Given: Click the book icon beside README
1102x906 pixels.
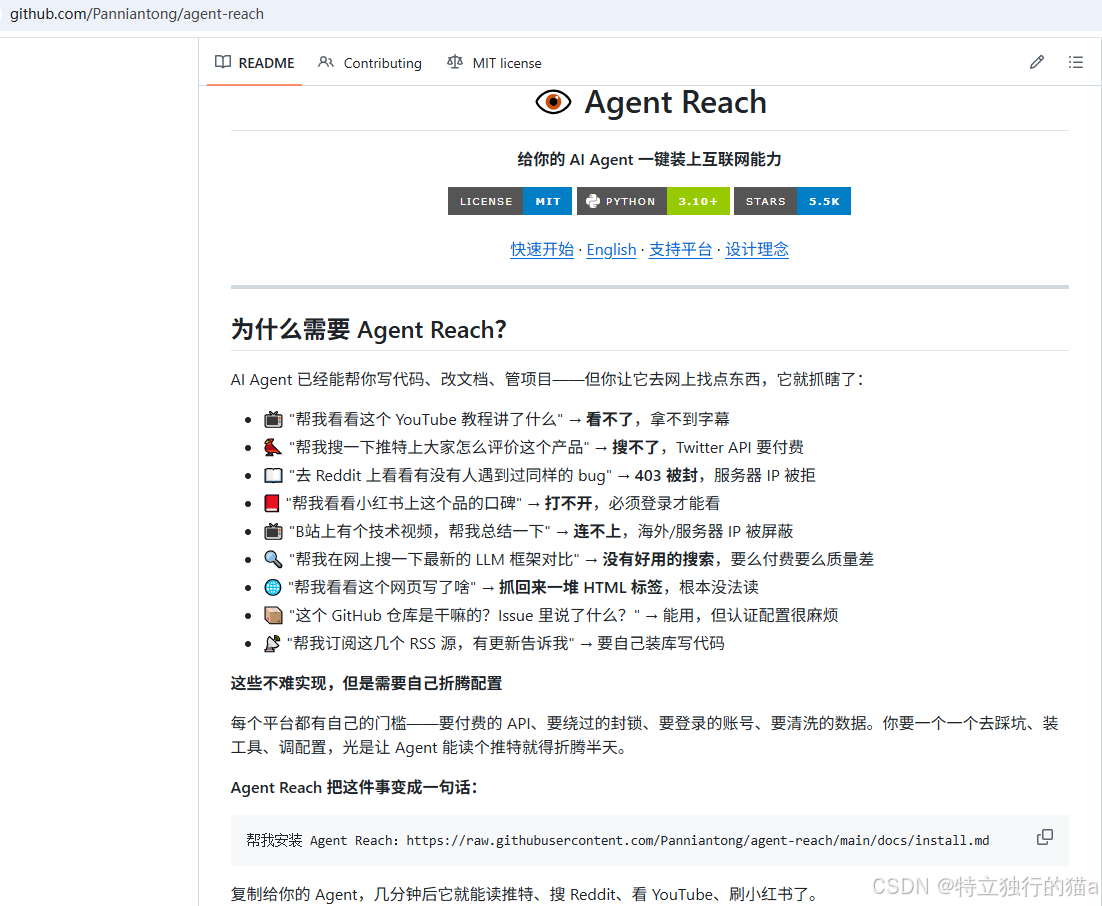Looking at the screenshot, I should [223, 62].
